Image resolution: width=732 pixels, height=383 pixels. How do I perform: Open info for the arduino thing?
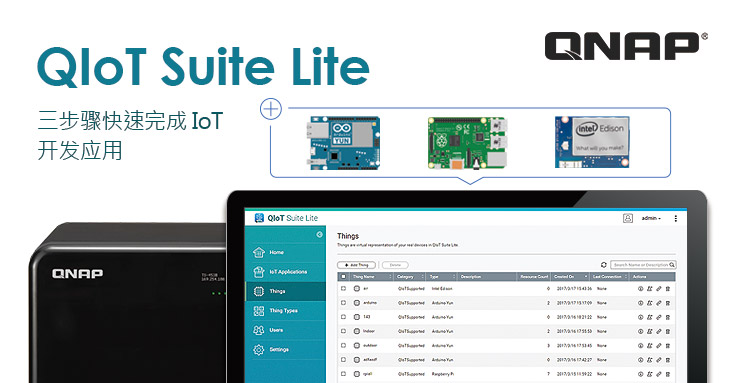[x=640, y=303]
